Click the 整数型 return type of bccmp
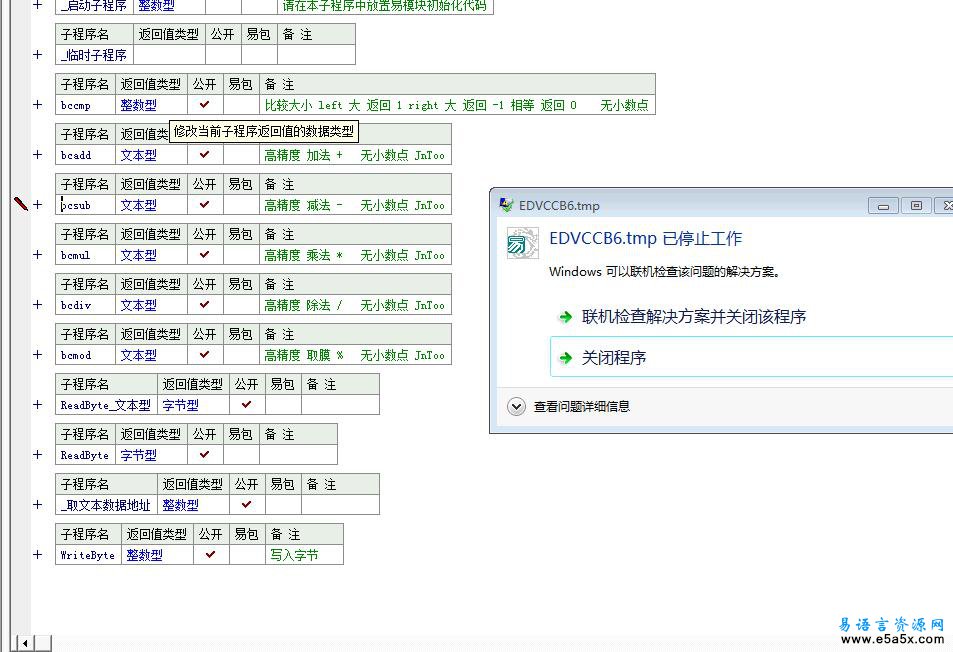 point(138,105)
